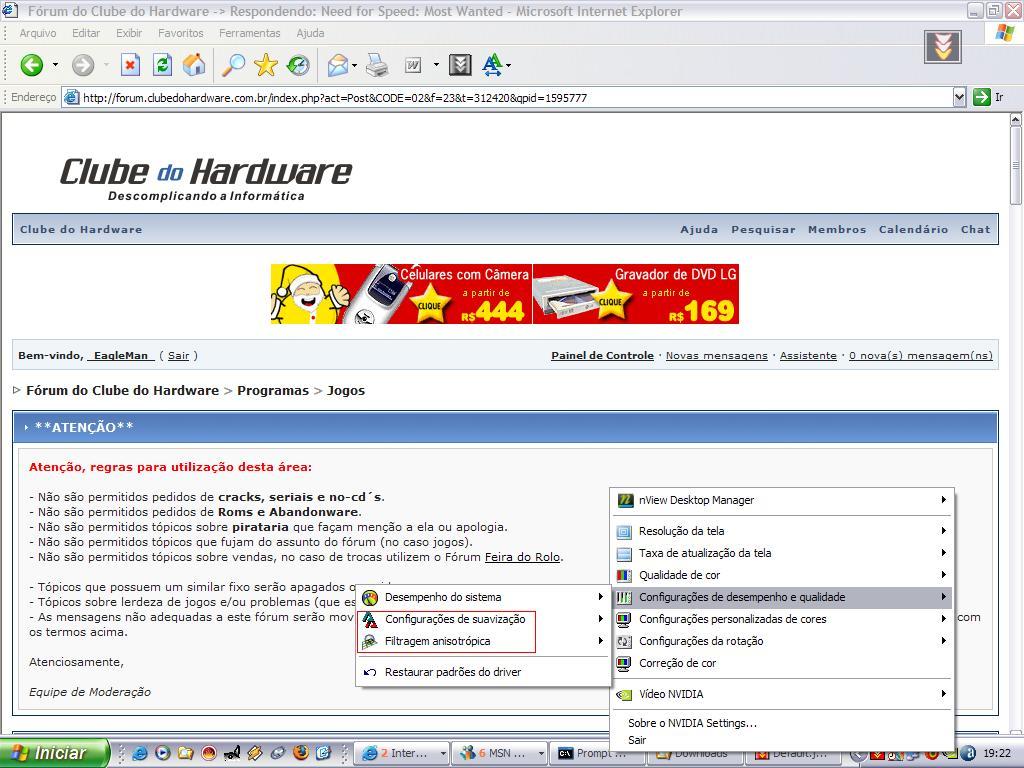Open the text size icon dropdown arrow
The image size is (1024, 768).
click(508, 65)
